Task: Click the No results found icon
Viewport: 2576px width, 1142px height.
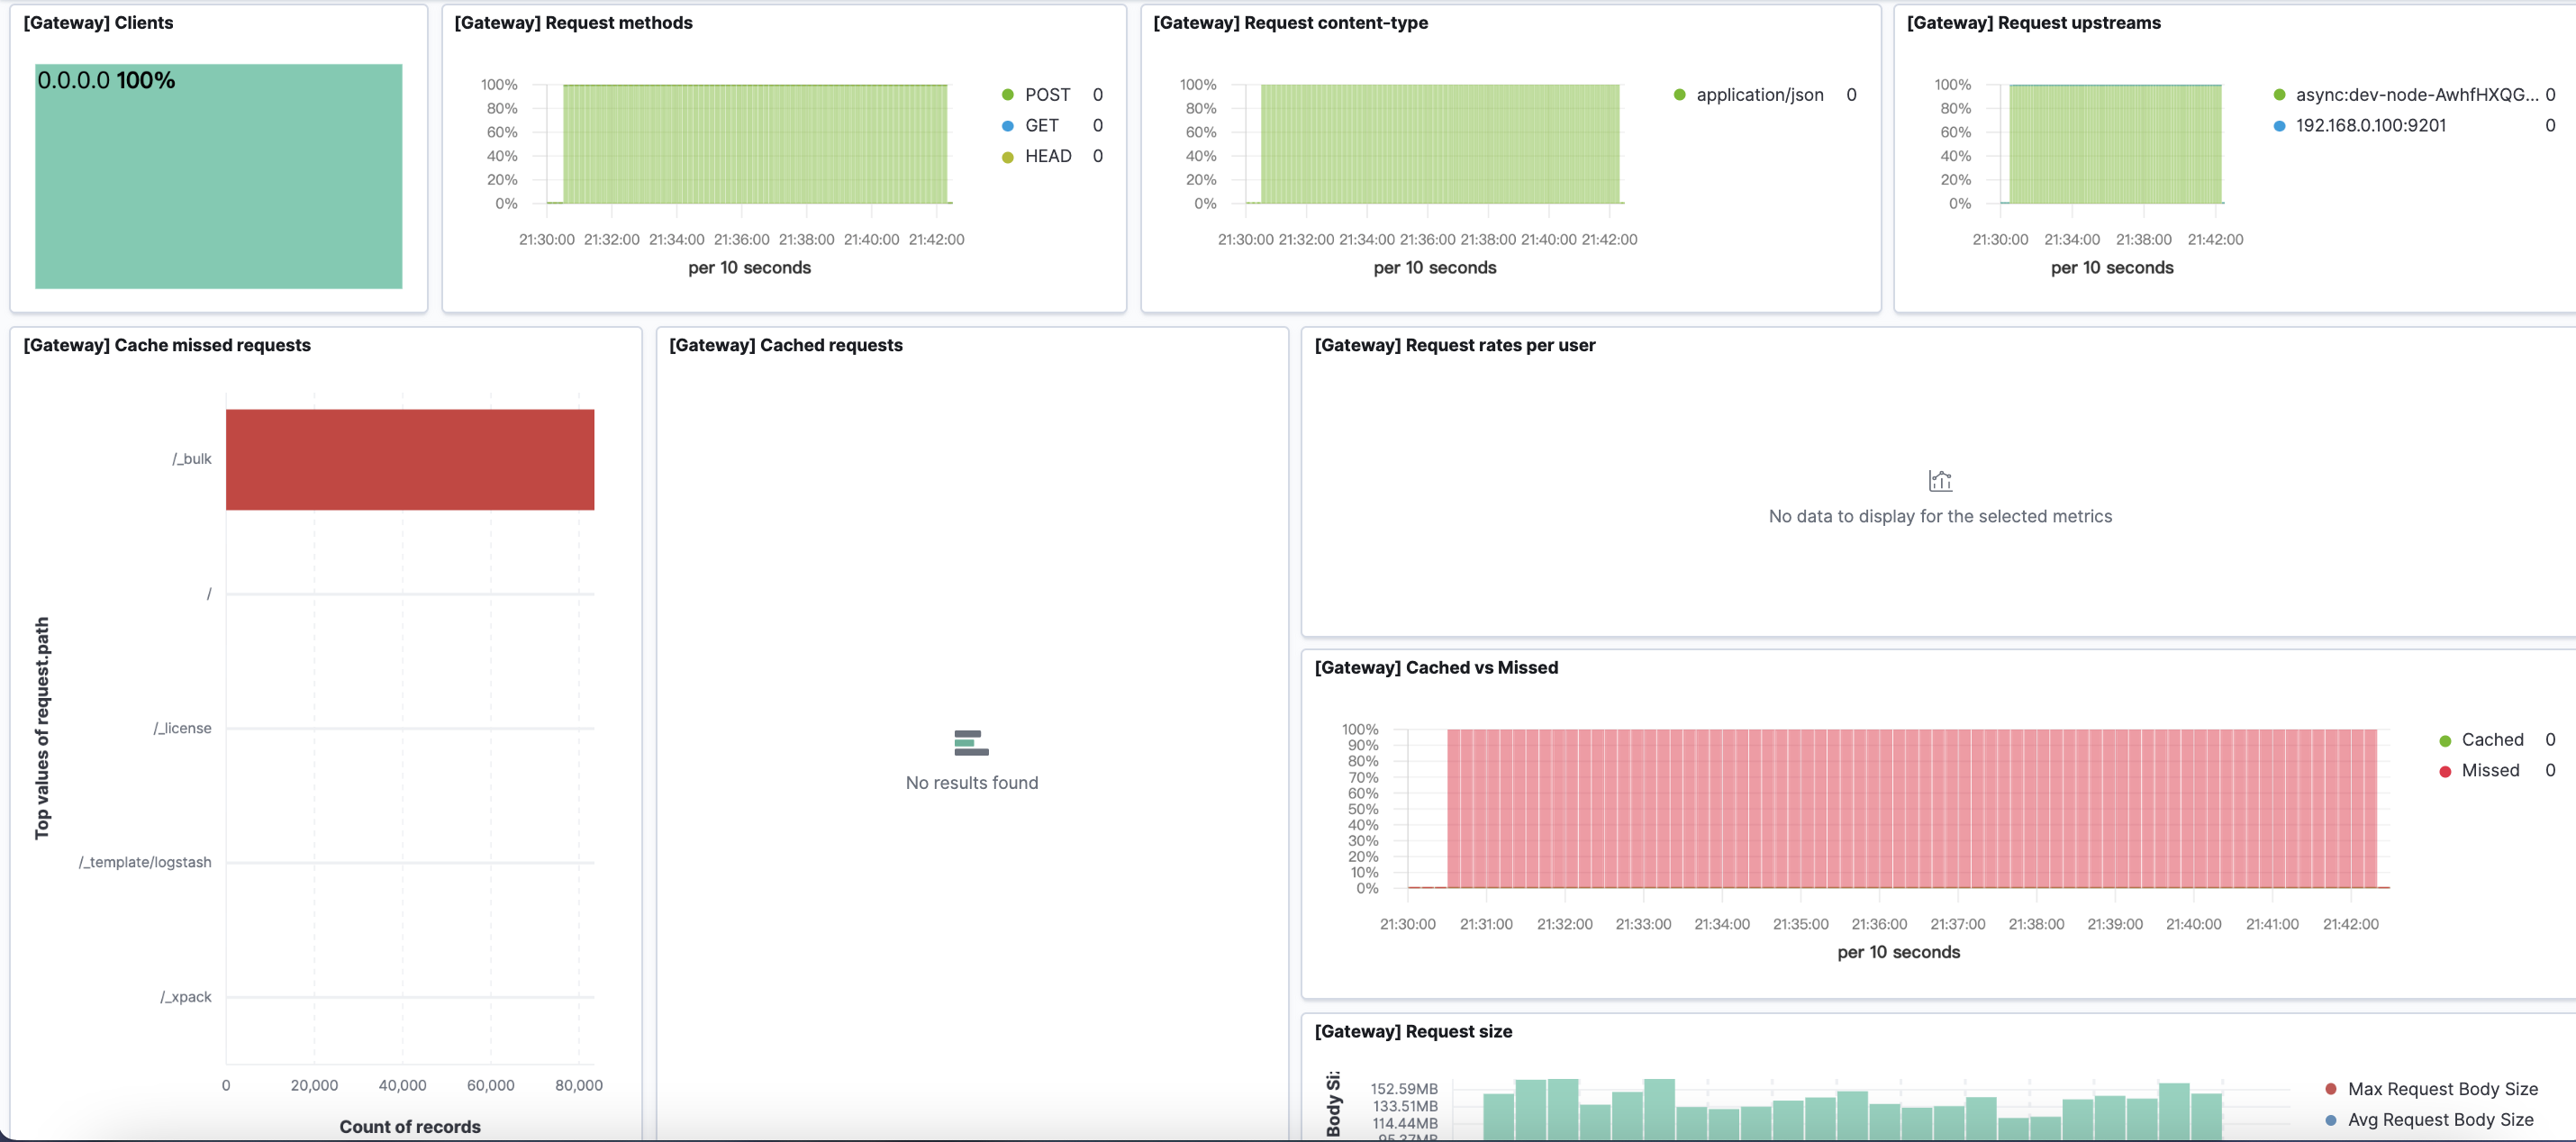Action: coord(971,742)
